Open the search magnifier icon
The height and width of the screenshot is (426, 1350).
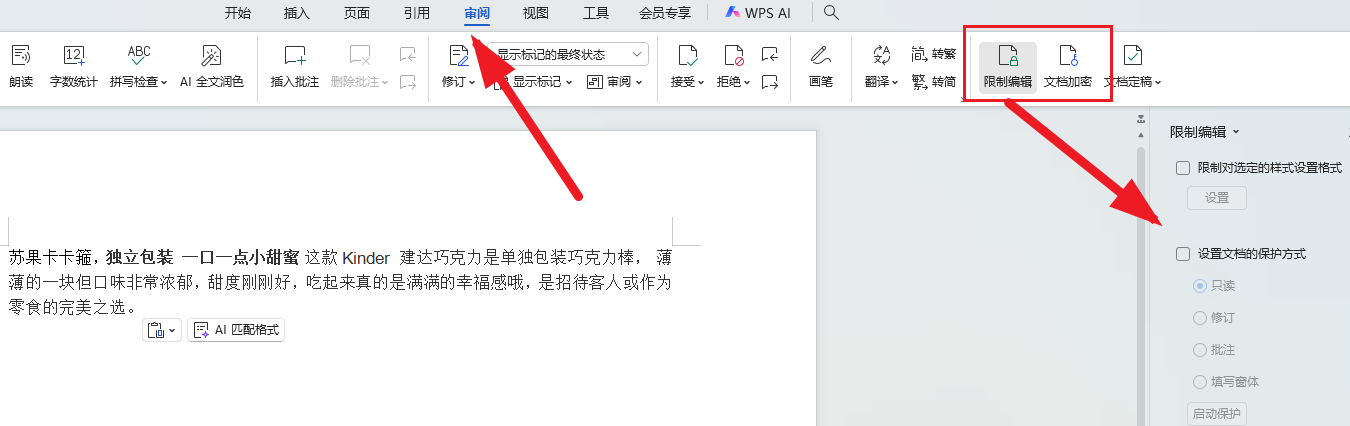click(831, 13)
